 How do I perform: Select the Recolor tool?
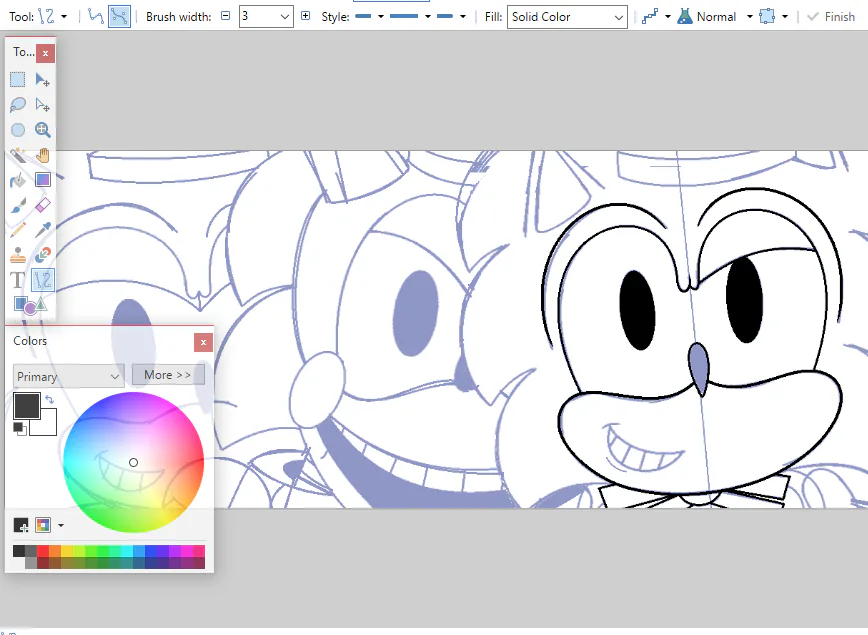coord(43,255)
